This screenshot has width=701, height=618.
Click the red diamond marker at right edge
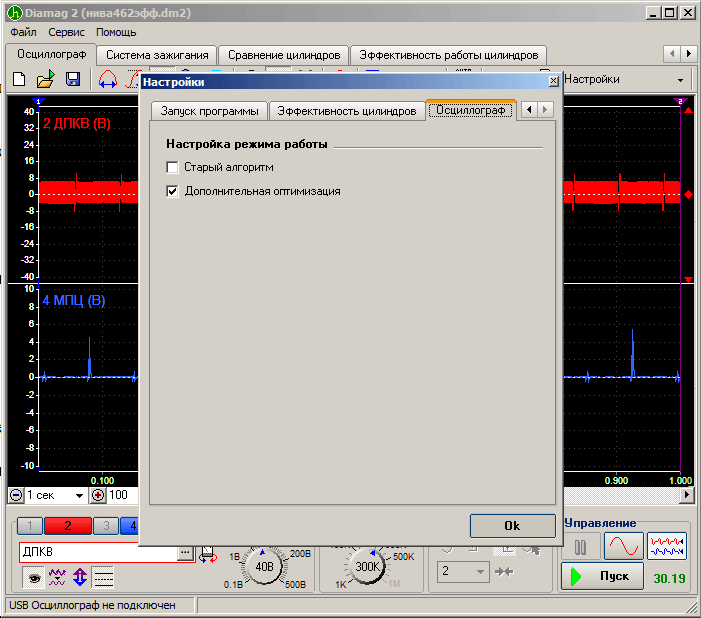[x=688, y=195]
